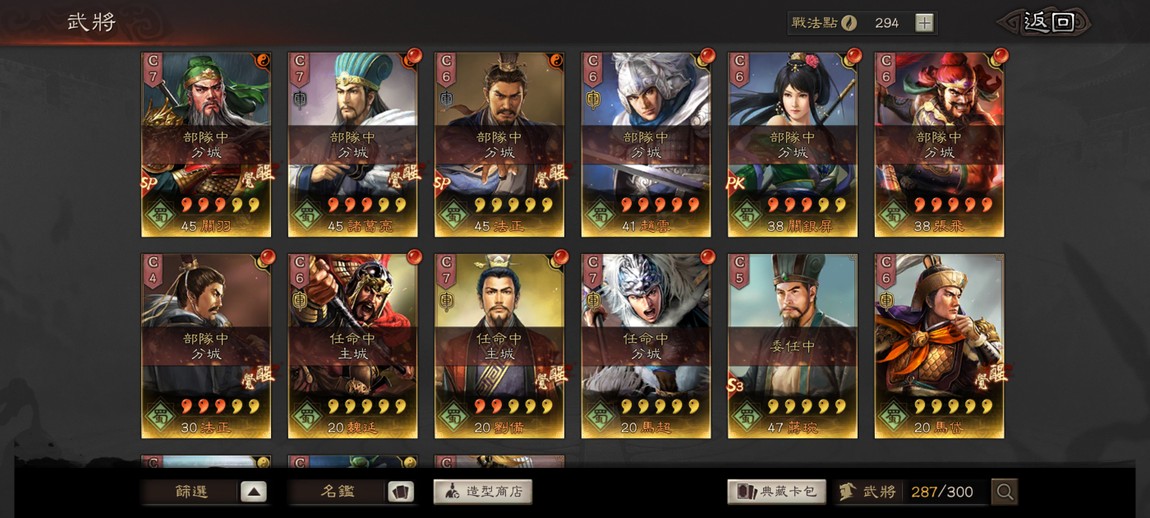The image size is (1150, 518).
Task: Click the PK badge on 關銀屏's card
Action: [x=736, y=183]
